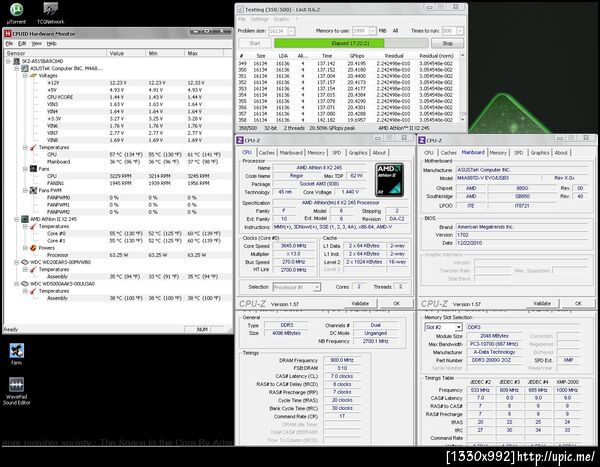The height and width of the screenshot is (467, 600).
Task: Click the Fans PWM category icon
Action: pyautogui.click(x=33, y=190)
